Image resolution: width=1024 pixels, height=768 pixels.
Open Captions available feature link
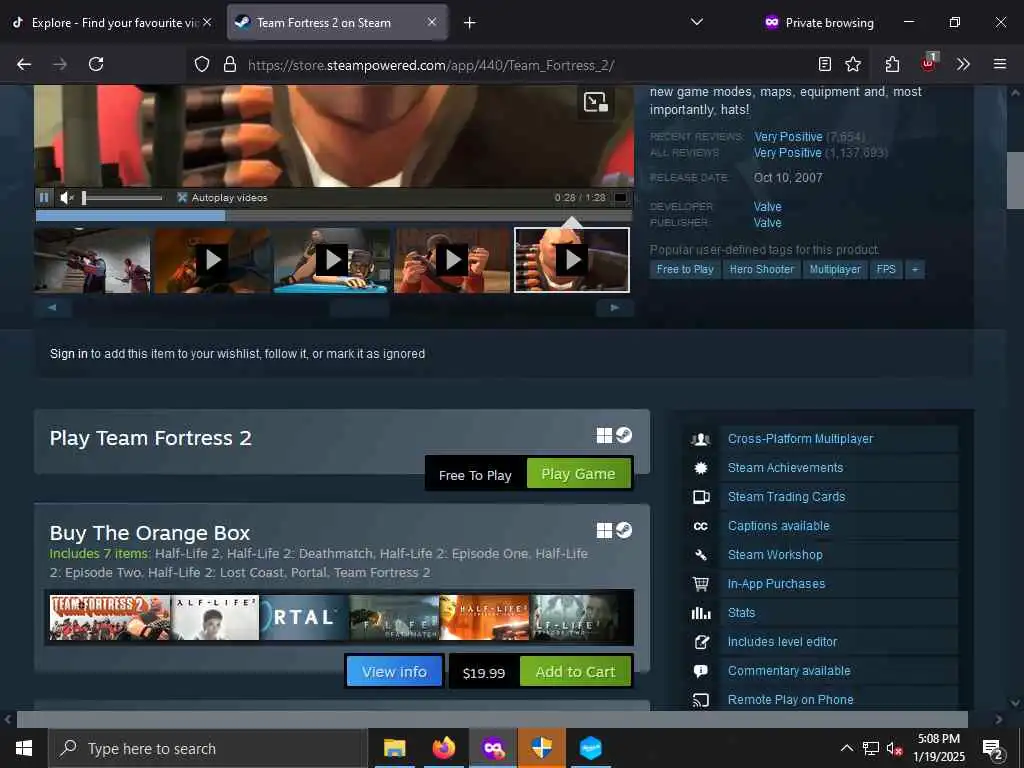point(778,526)
